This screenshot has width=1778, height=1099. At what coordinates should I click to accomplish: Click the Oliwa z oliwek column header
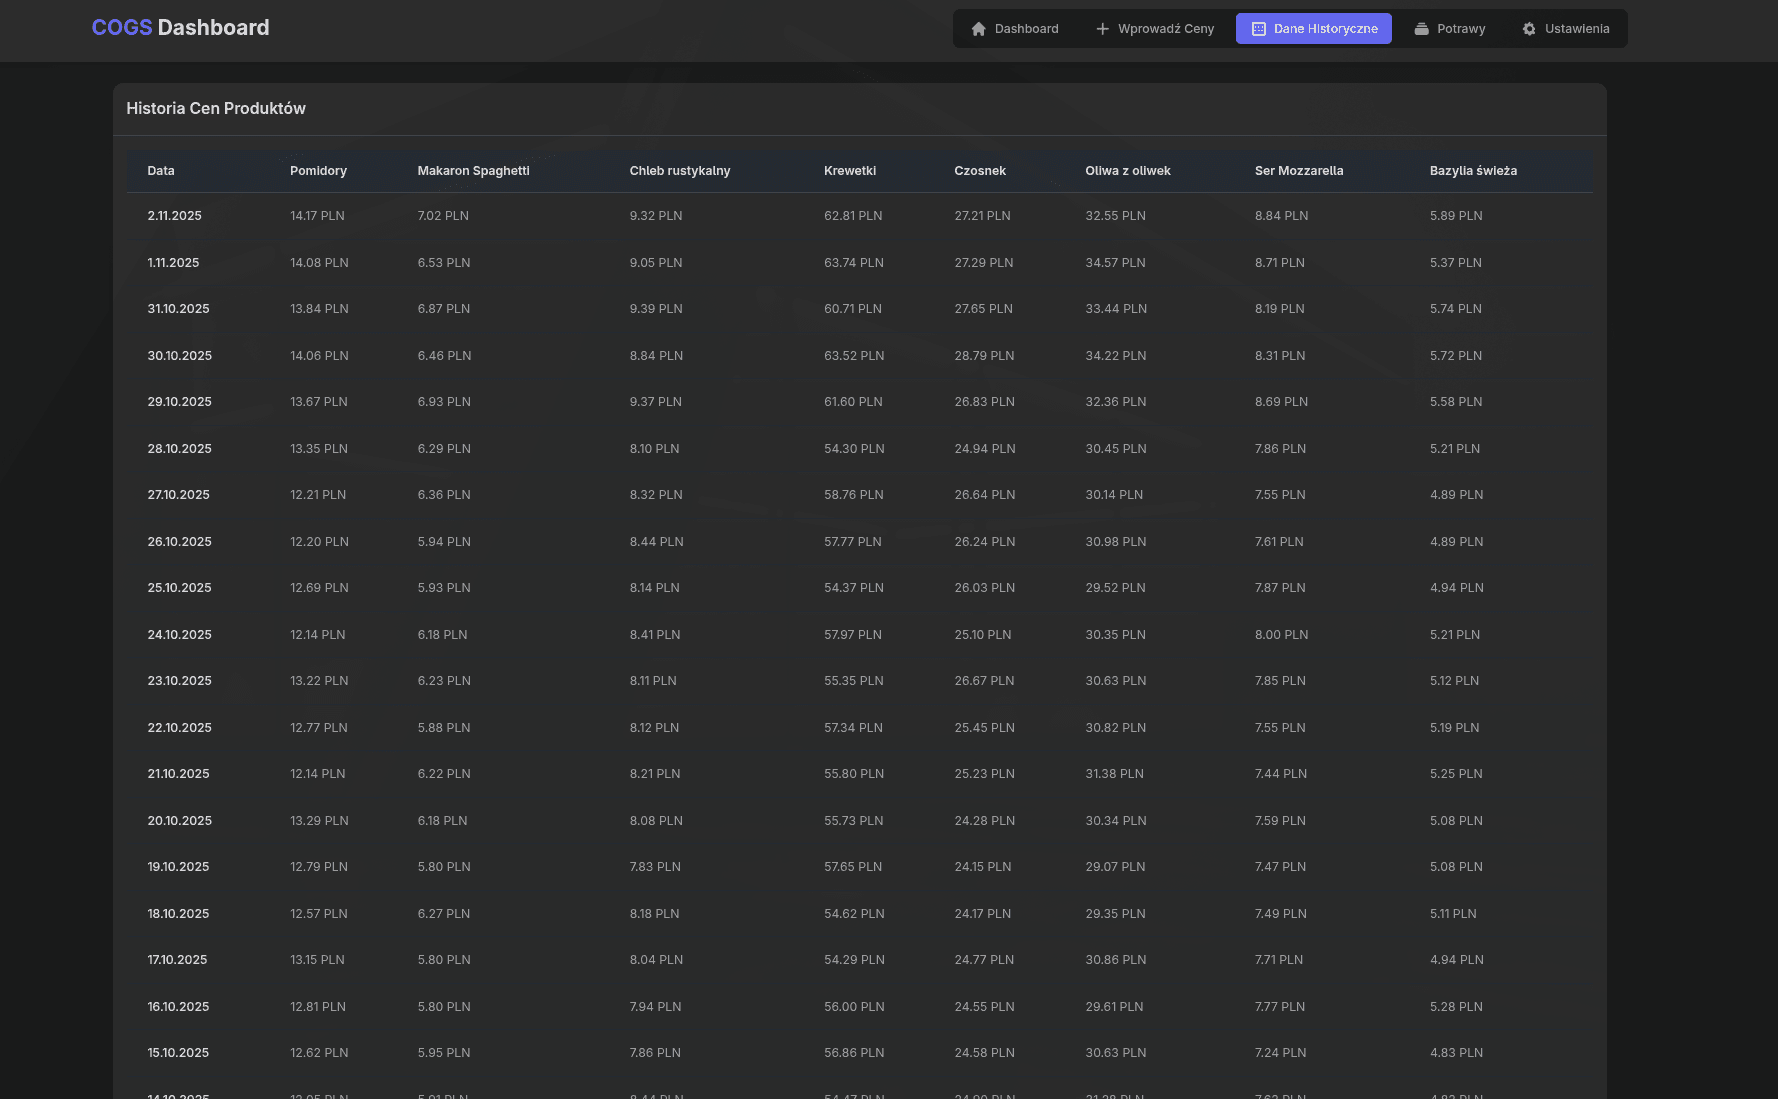point(1128,170)
